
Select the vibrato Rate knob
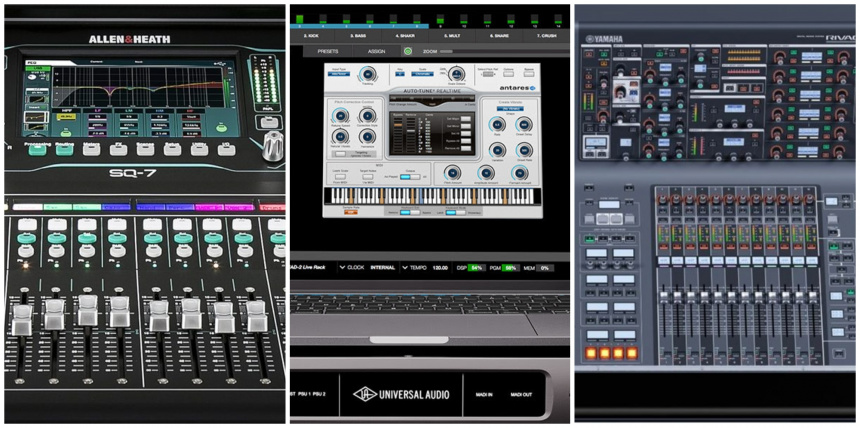[x=497, y=124]
